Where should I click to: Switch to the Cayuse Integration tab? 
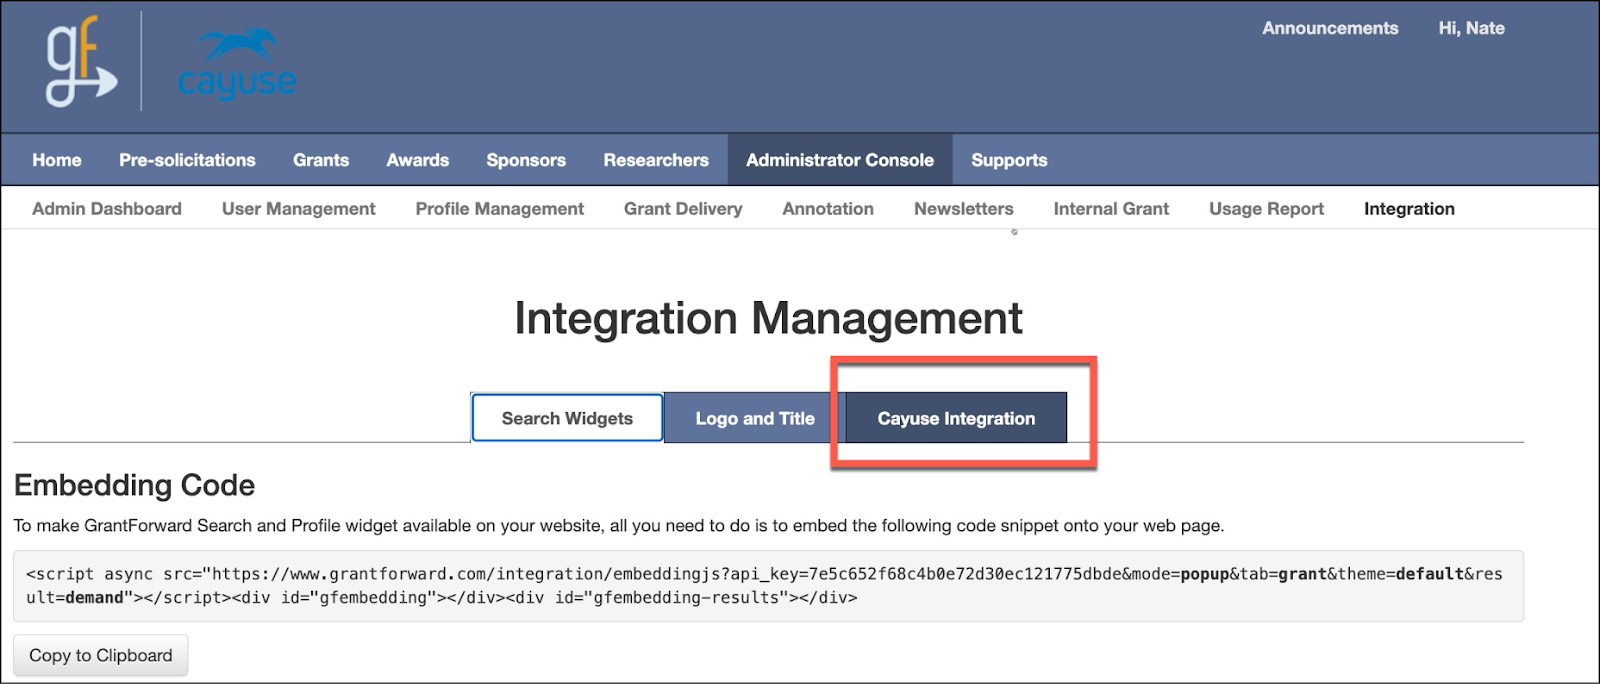coord(956,418)
